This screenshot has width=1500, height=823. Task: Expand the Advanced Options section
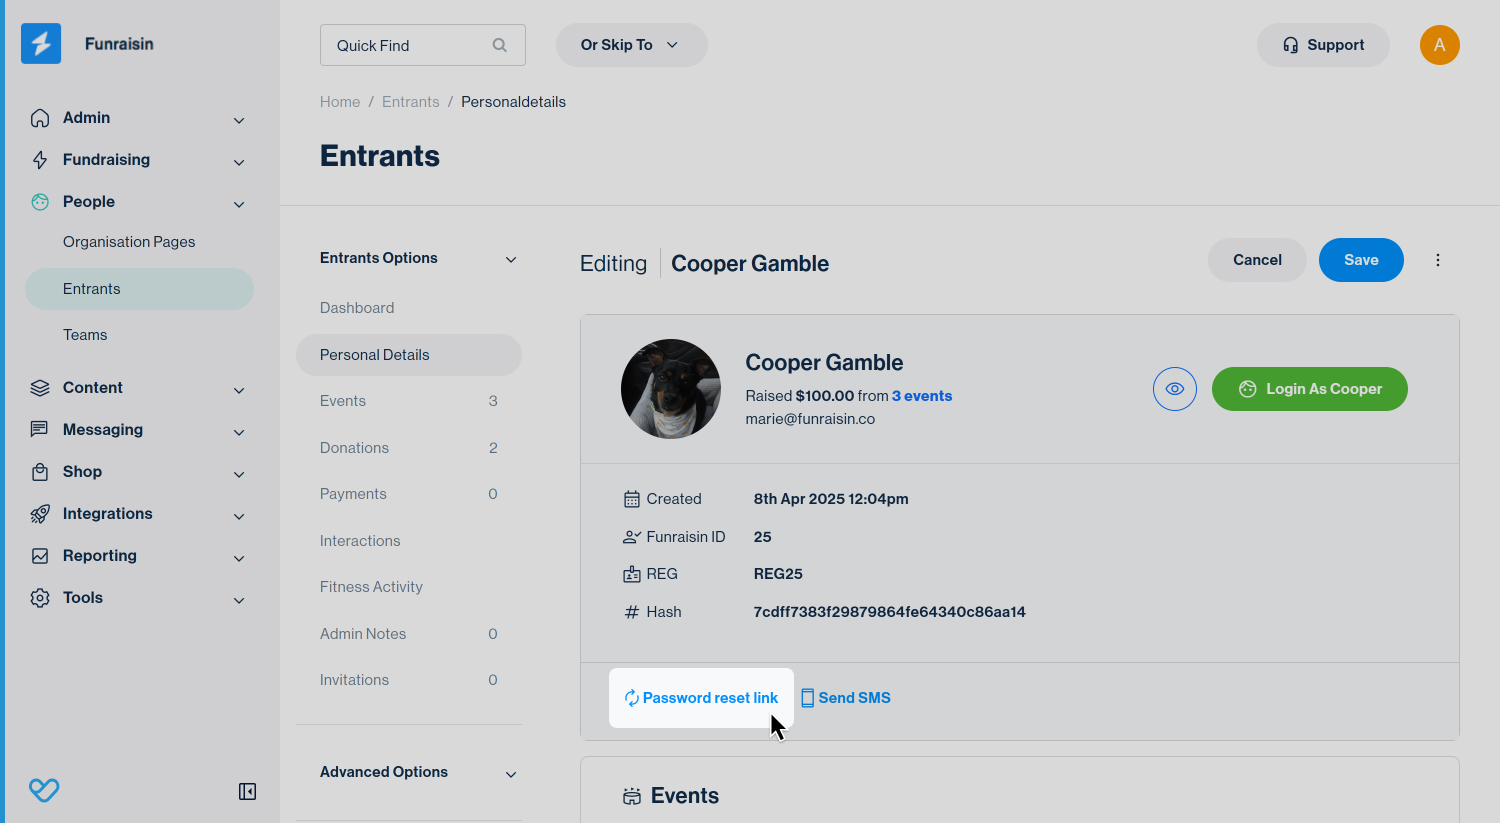[511, 774]
